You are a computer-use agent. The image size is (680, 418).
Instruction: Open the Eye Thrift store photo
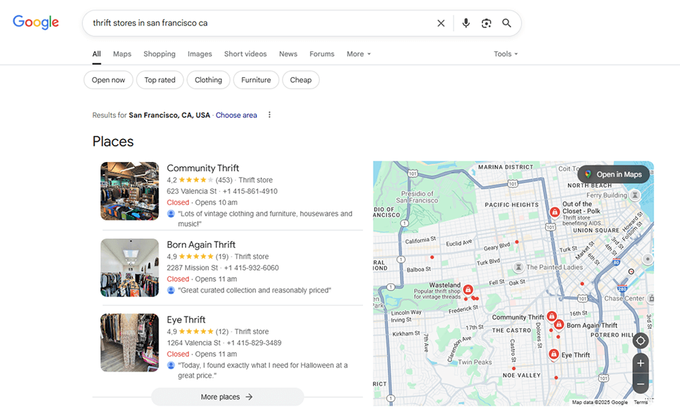click(x=130, y=343)
